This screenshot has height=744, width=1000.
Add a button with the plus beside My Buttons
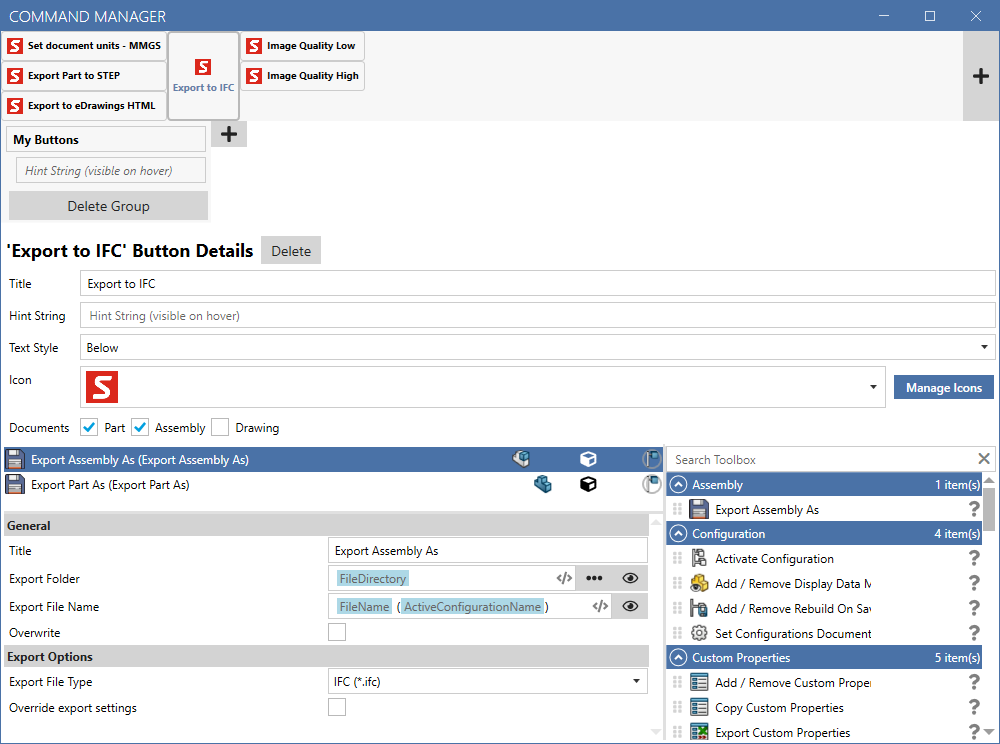[x=228, y=134]
